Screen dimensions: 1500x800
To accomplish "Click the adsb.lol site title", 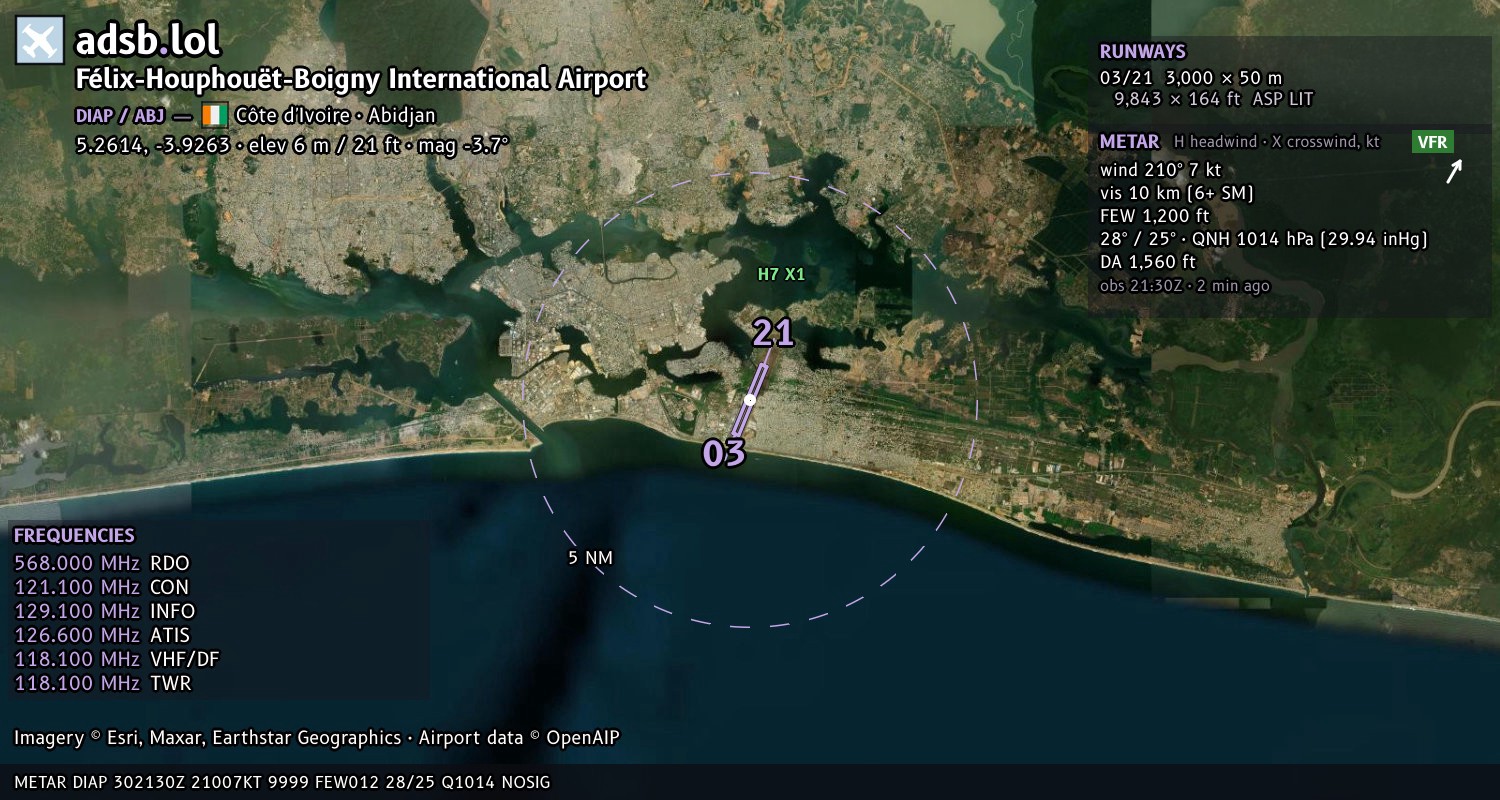I will coord(148,41).
